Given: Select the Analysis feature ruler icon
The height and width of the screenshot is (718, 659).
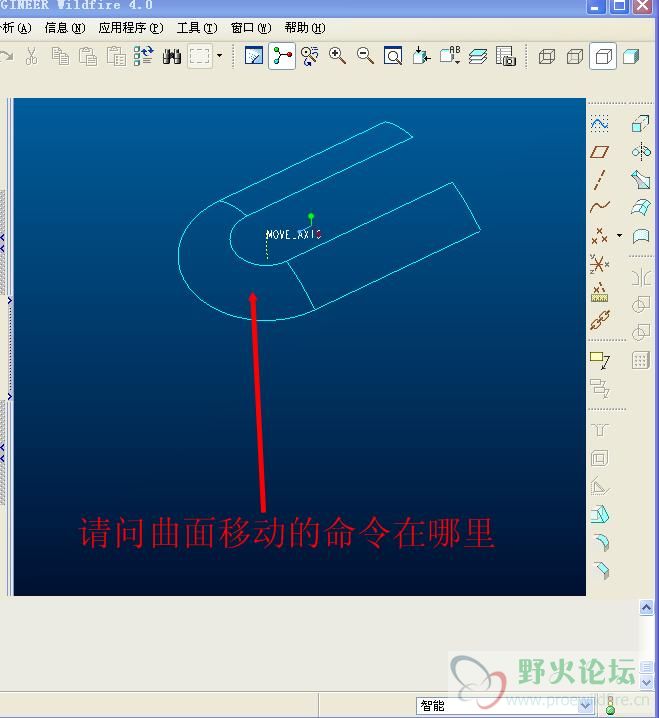Looking at the screenshot, I should click(x=599, y=292).
